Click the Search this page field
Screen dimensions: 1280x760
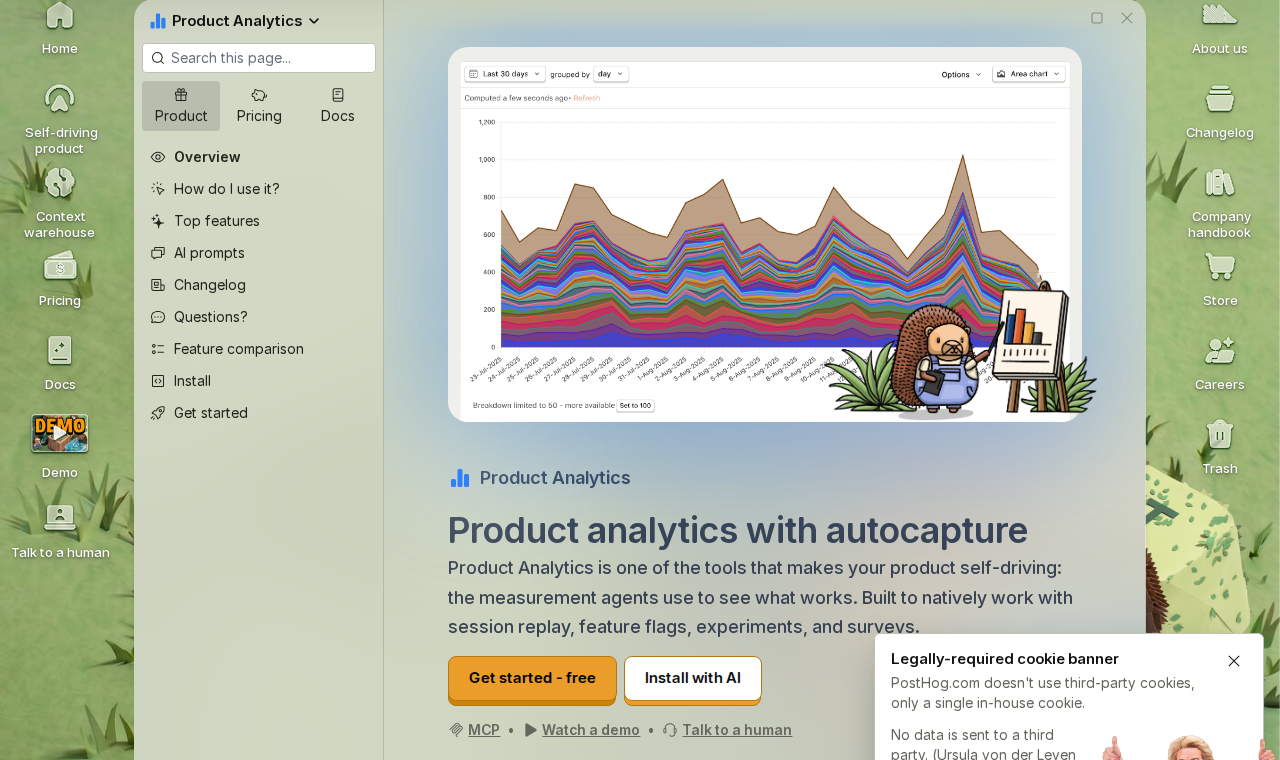259,58
